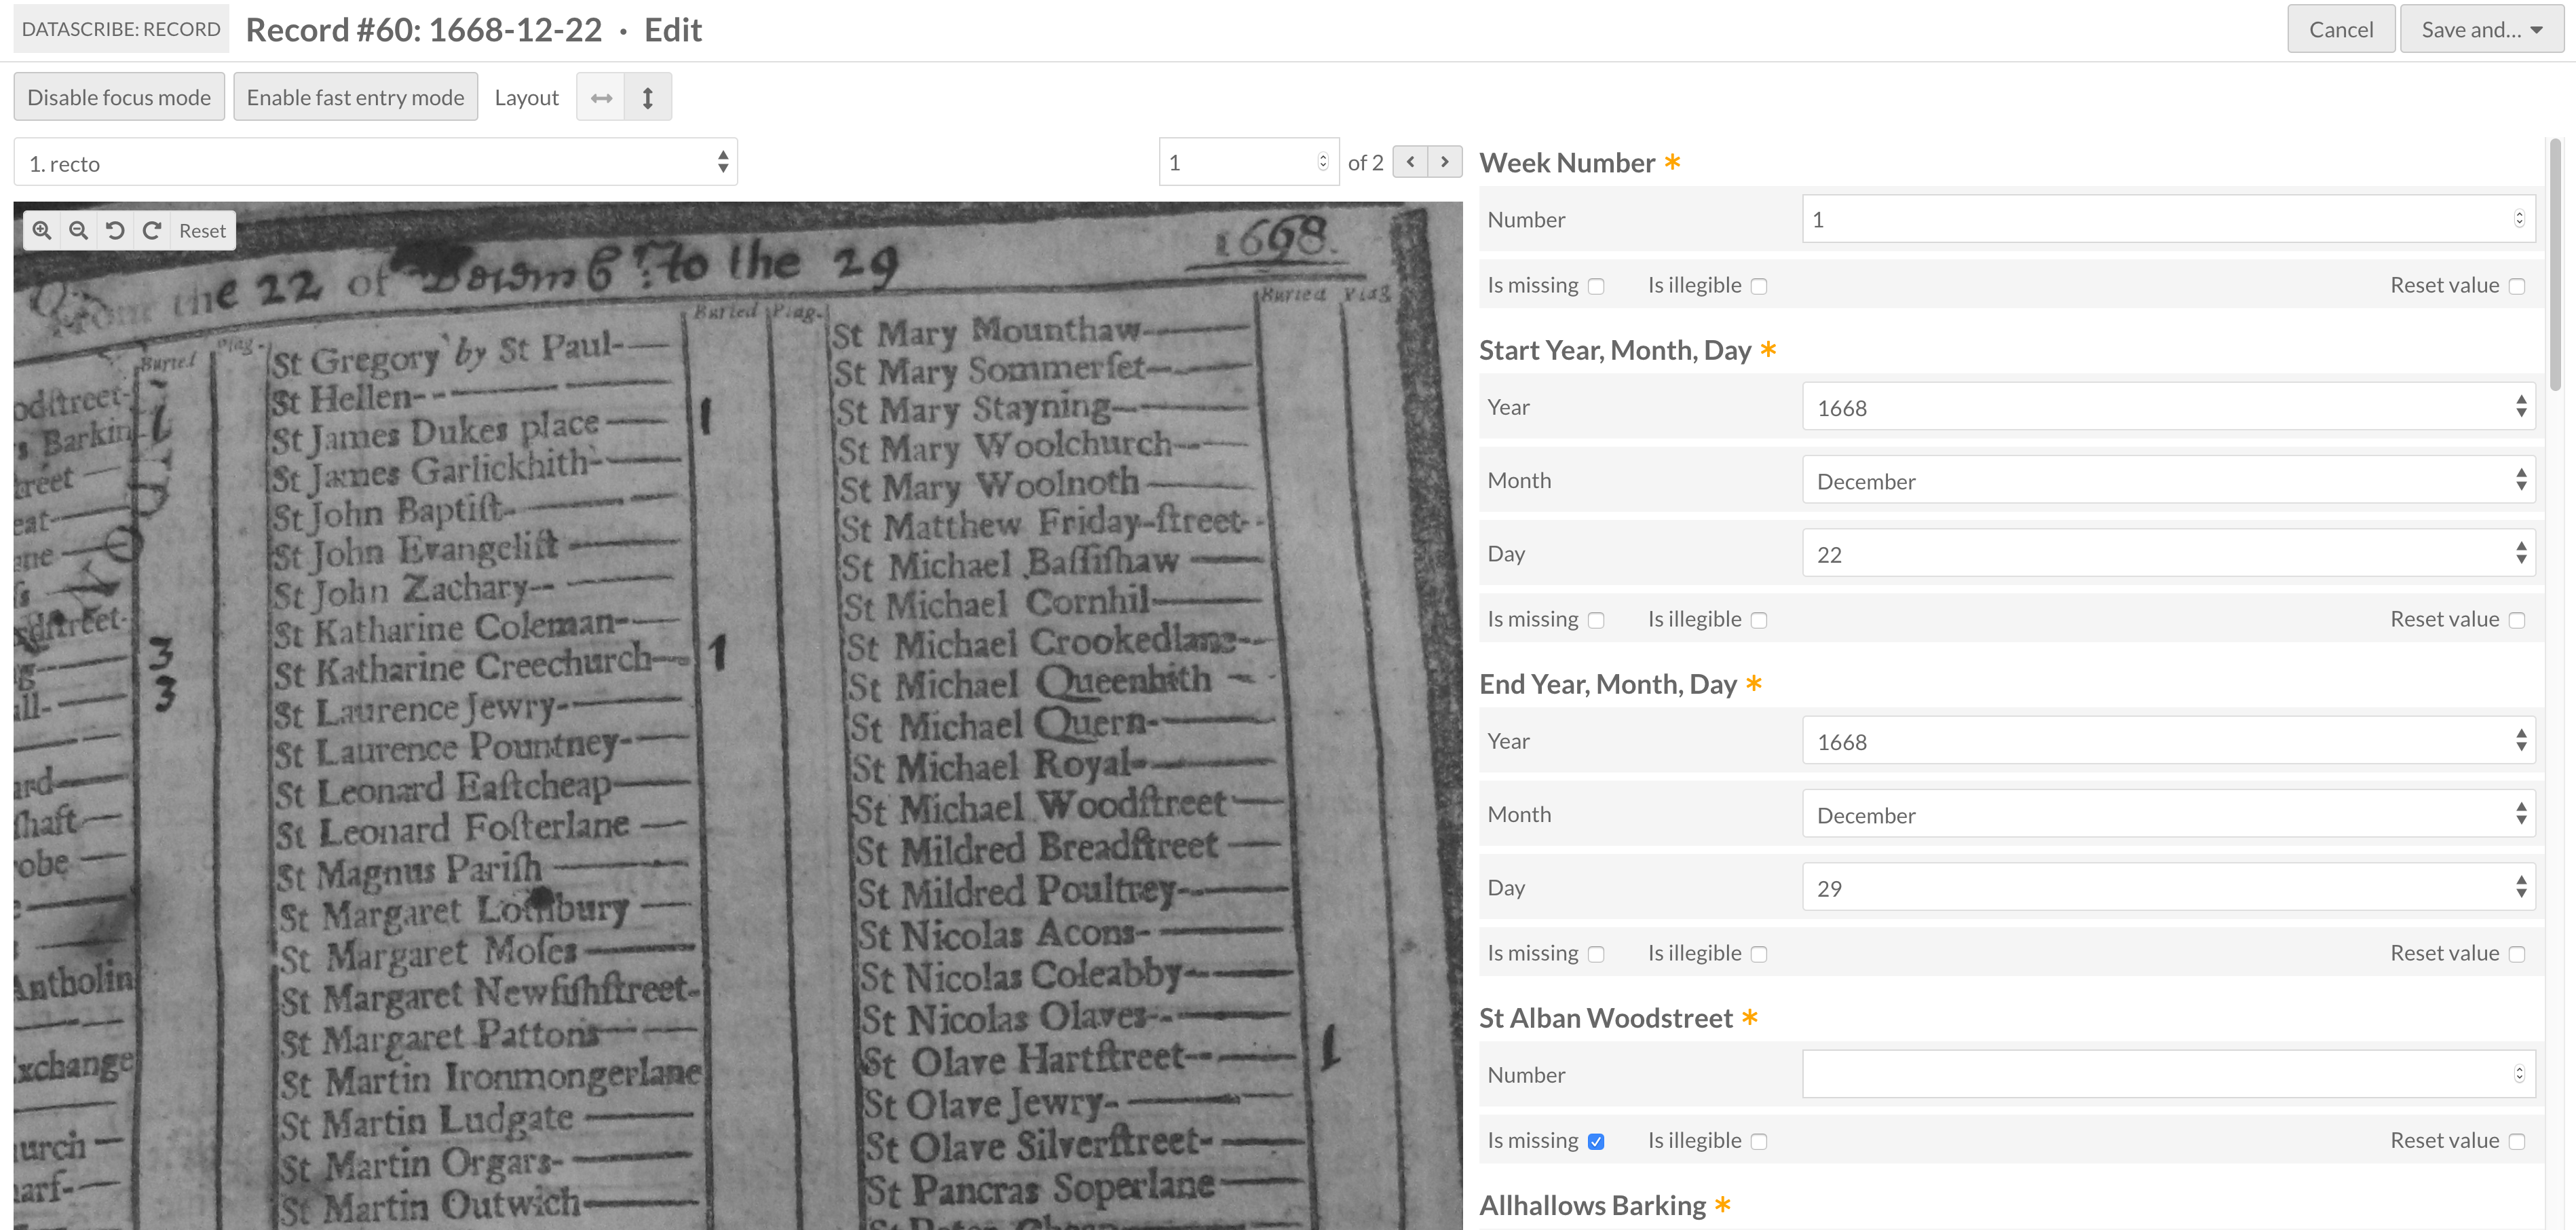Viewport: 2576px width, 1230px height.
Task: Uncheck Is missing for St Alban Woodstreet
Action: point(1596,1142)
